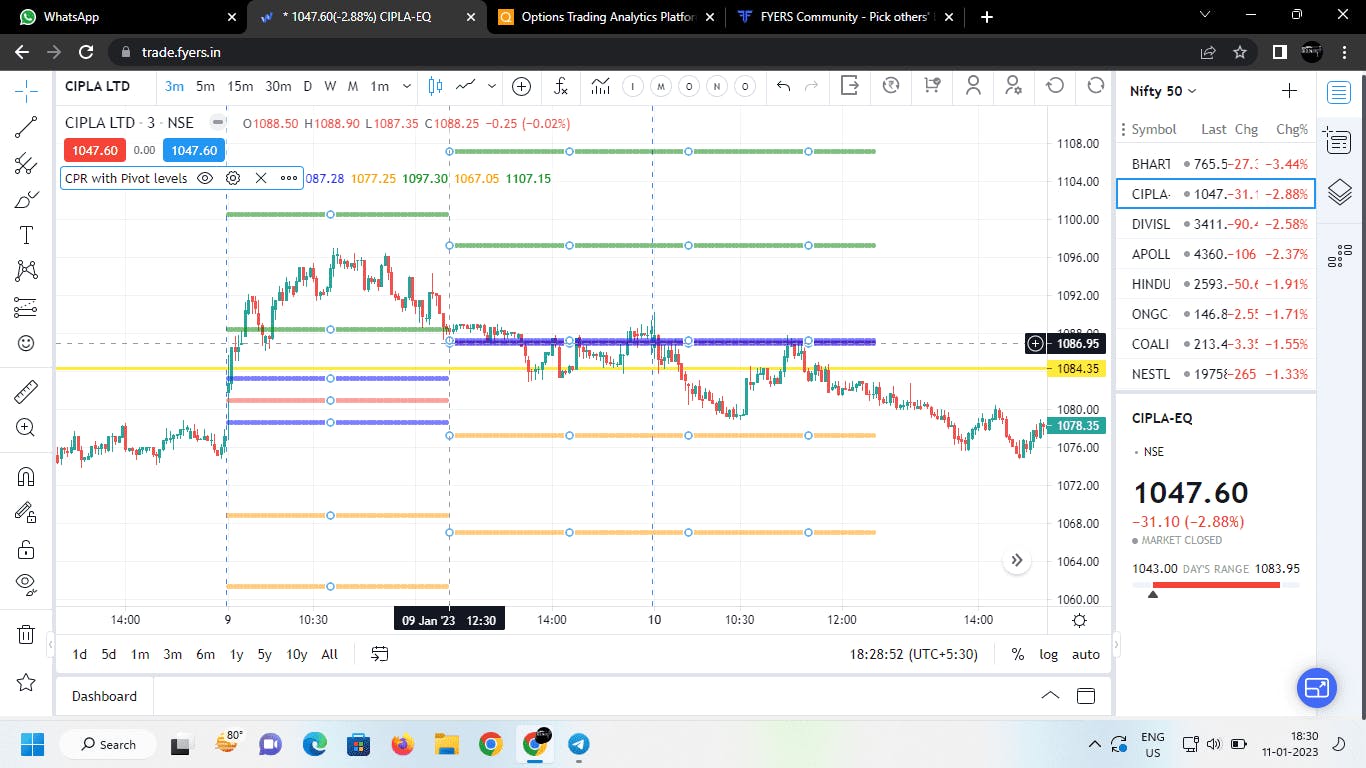
Task: Click the red 1047.60 sell button
Action: (x=95, y=150)
